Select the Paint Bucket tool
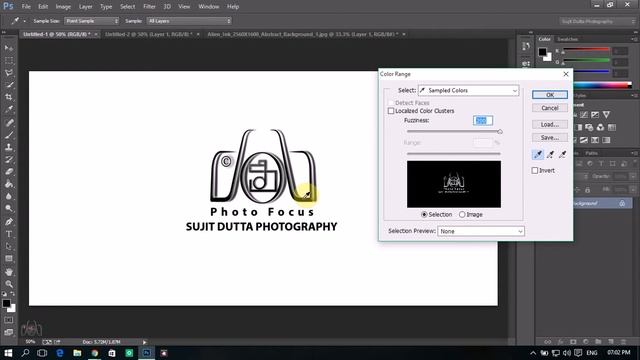Image resolution: width=640 pixels, height=360 pixels. click(x=9, y=184)
